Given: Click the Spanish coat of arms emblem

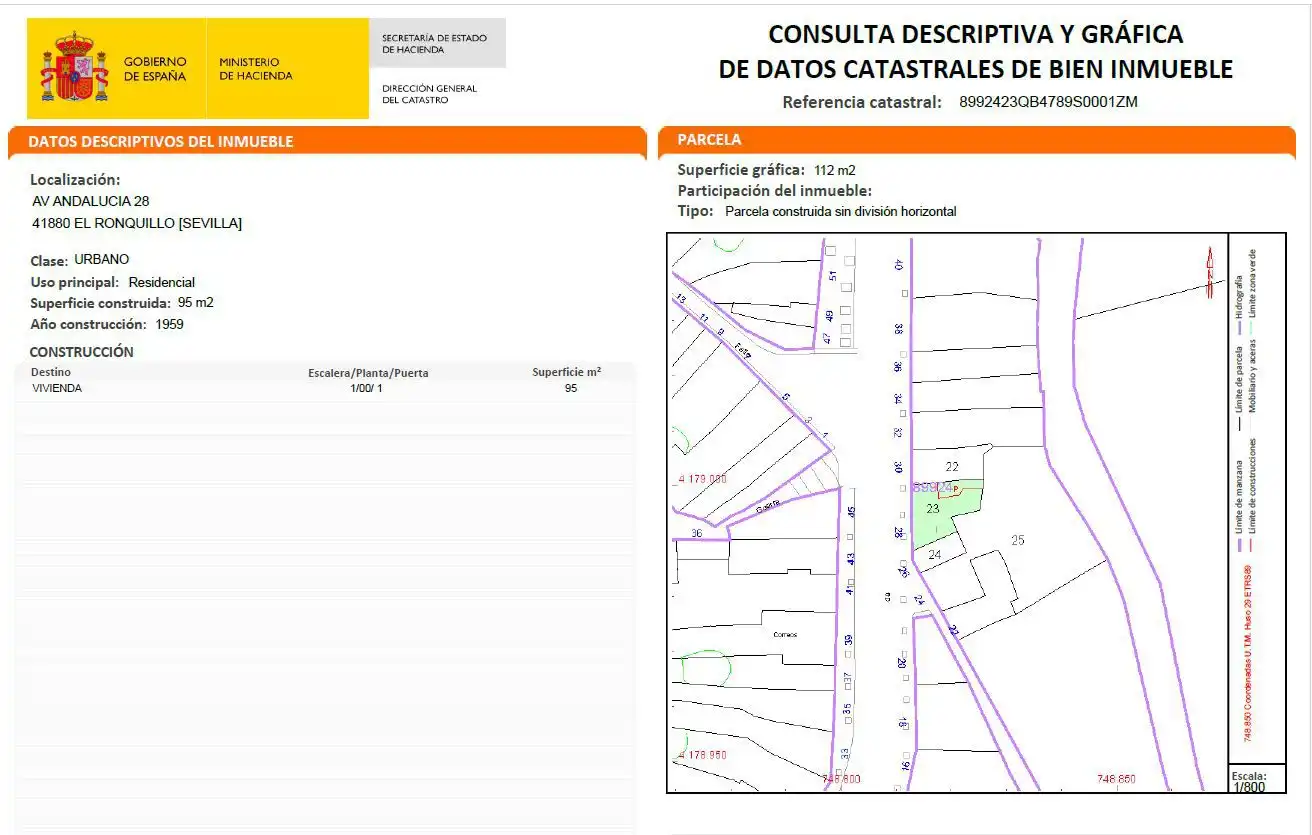Looking at the screenshot, I should [73, 67].
